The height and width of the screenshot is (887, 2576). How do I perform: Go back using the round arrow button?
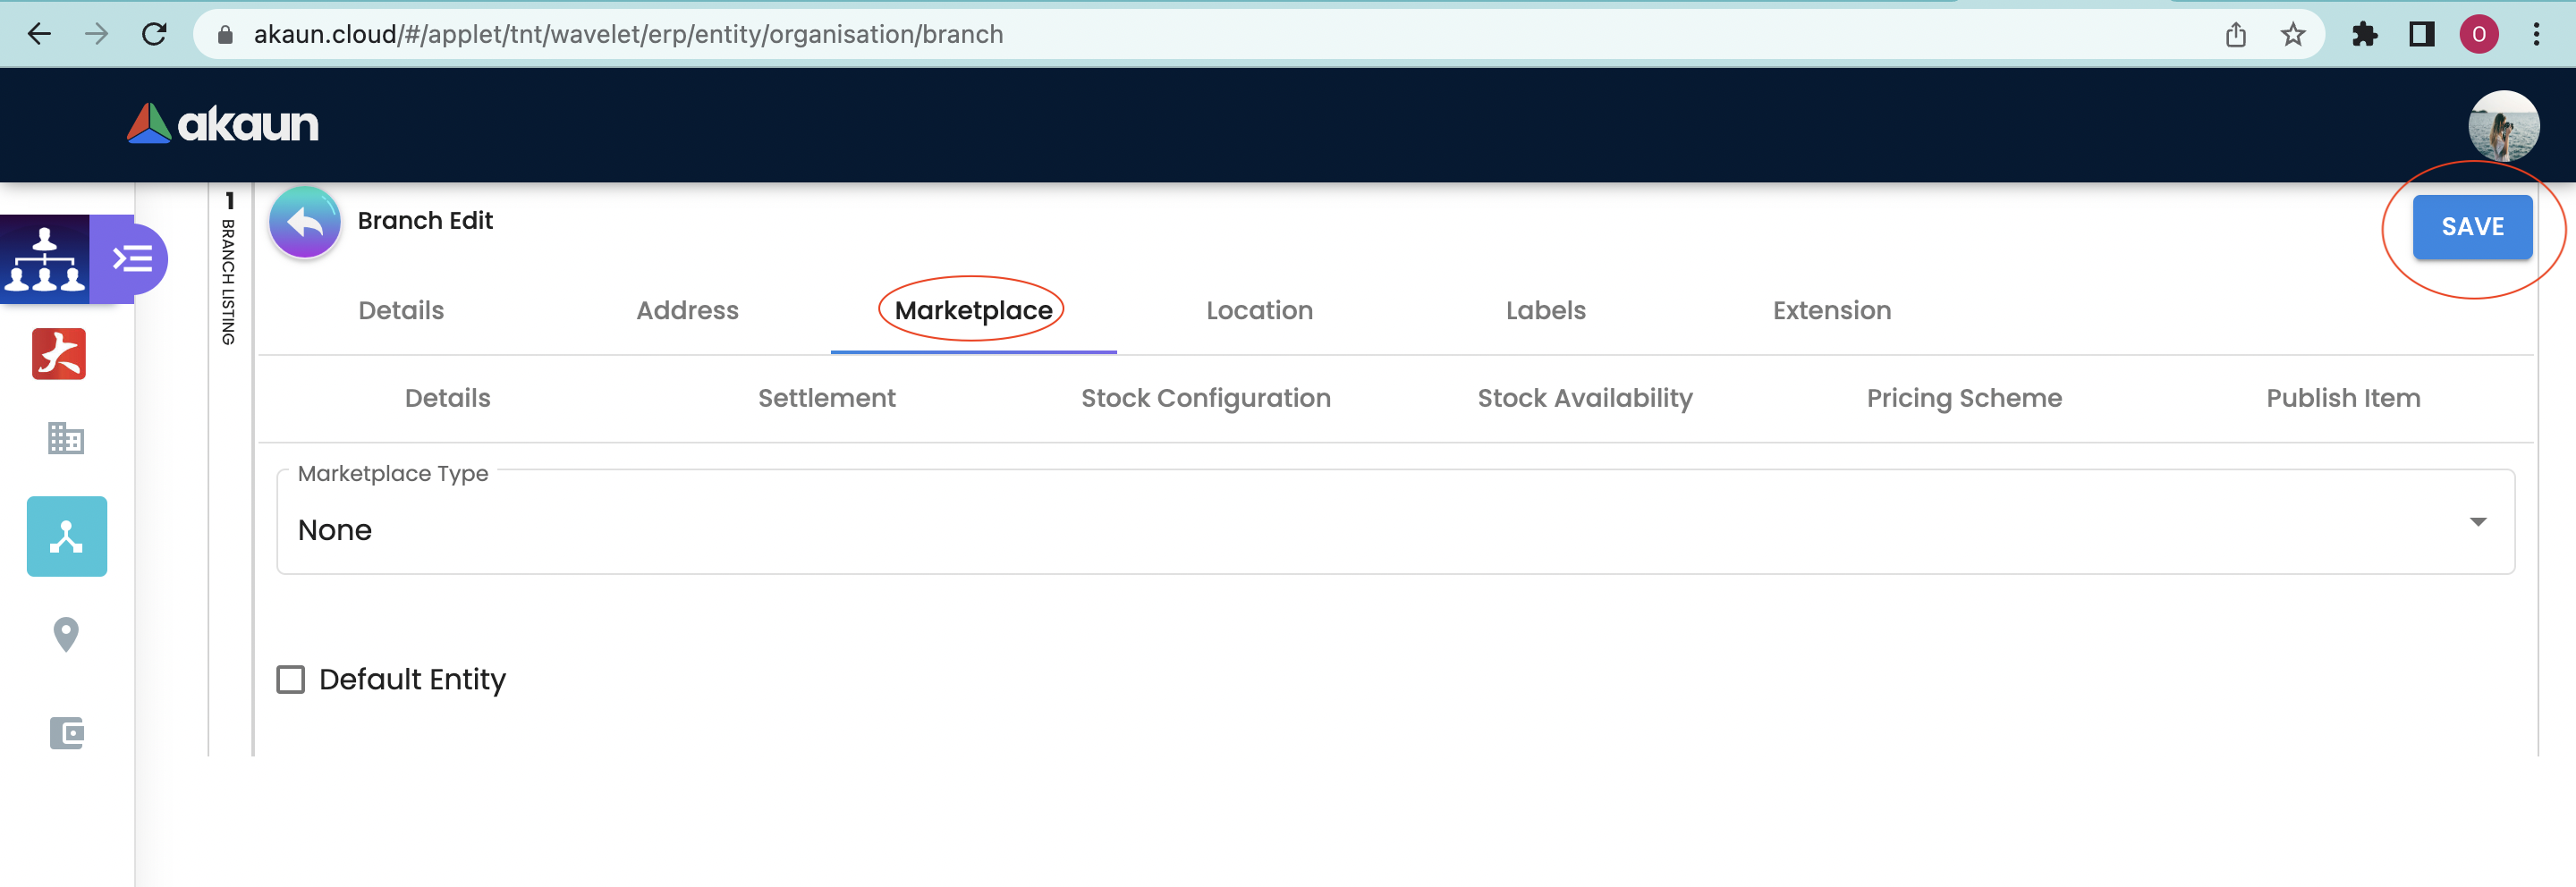pos(305,222)
